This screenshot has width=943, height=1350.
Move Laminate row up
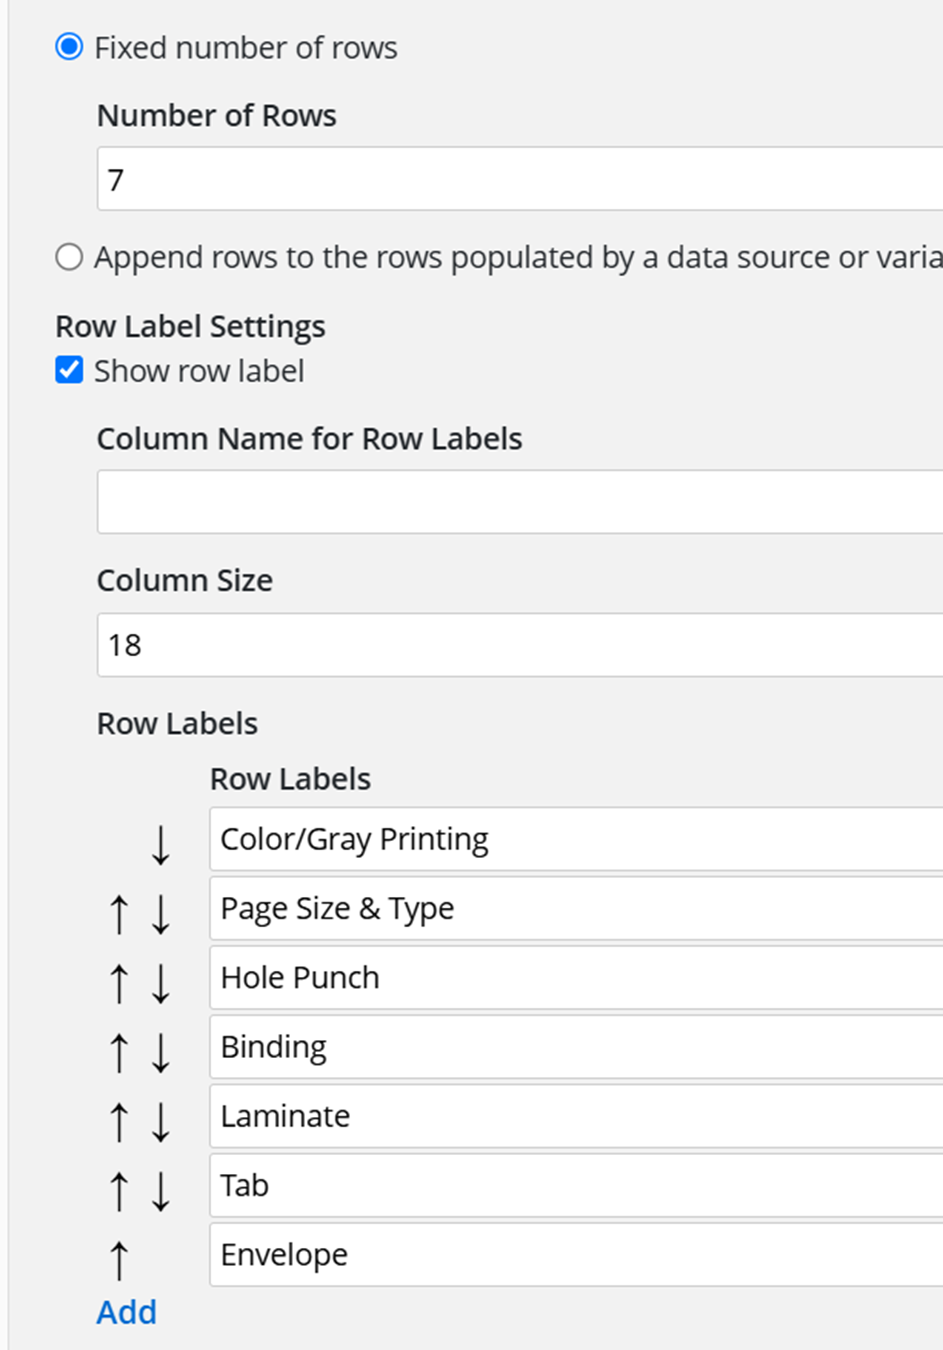click(x=119, y=1122)
